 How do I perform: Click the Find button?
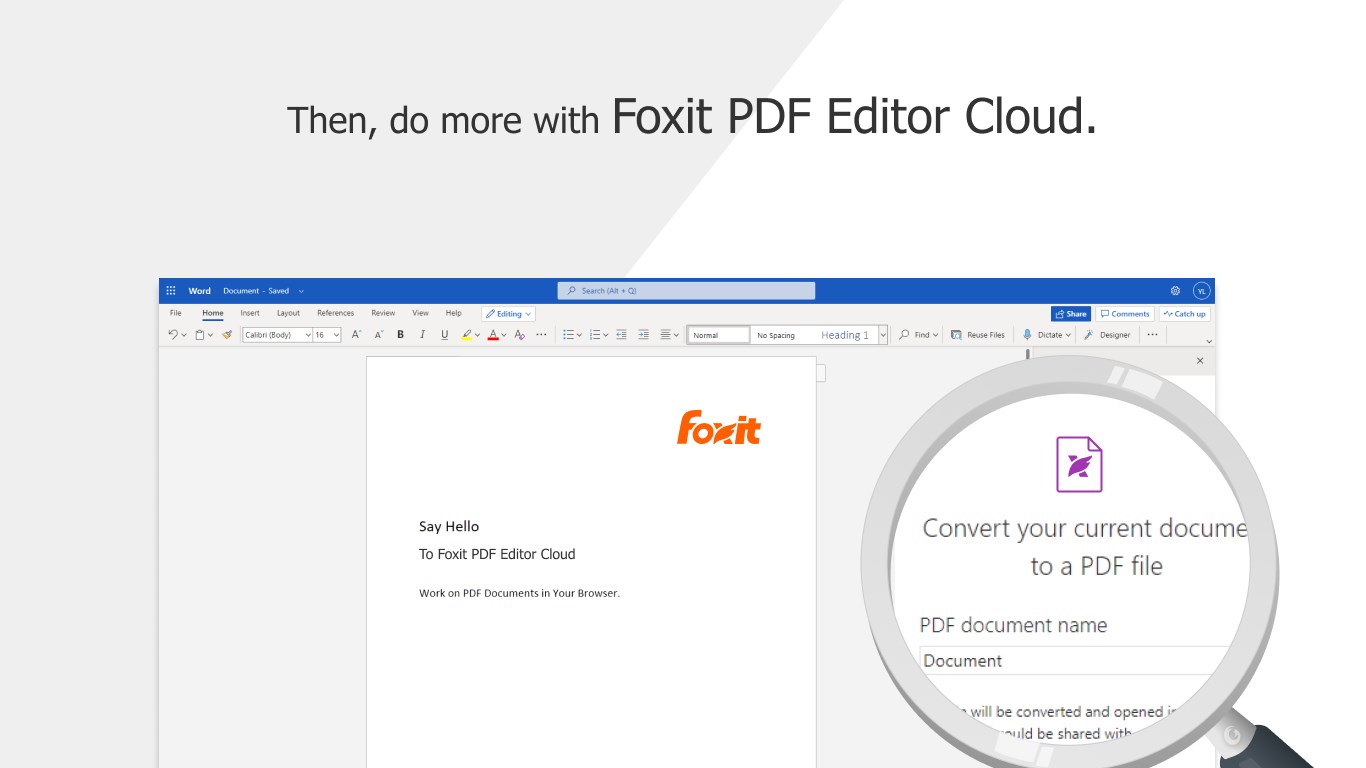[918, 335]
